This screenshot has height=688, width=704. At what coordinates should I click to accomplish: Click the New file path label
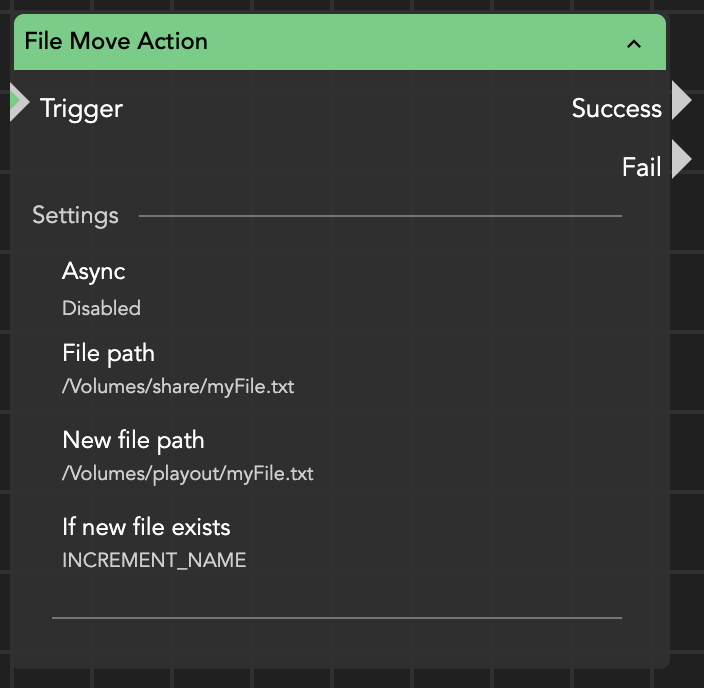point(133,440)
